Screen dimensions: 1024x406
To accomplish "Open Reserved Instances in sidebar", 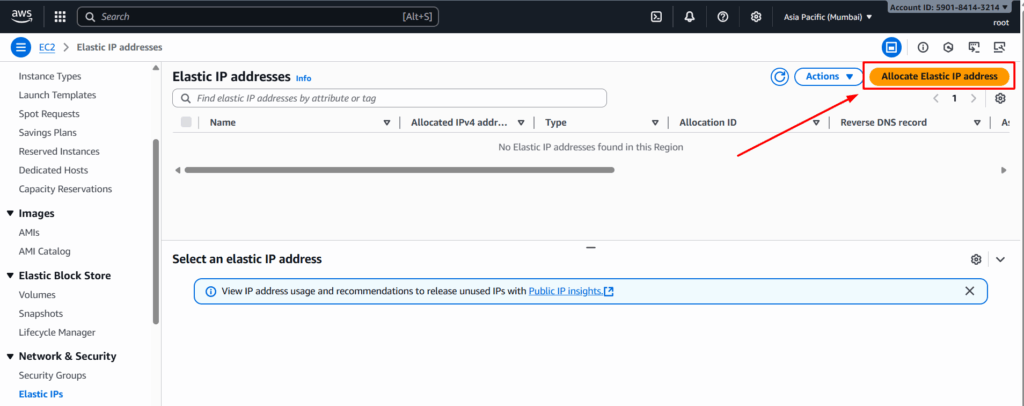I will tap(59, 151).
